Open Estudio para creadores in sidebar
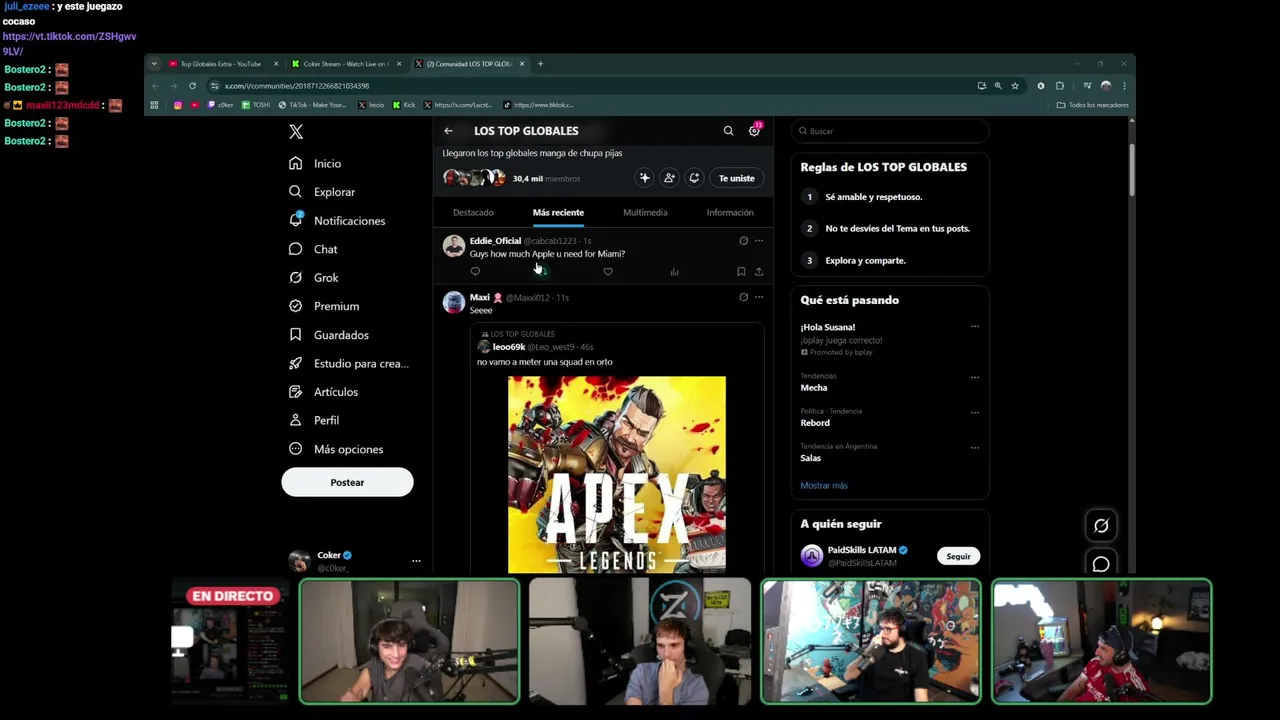 (x=349, y=363)
